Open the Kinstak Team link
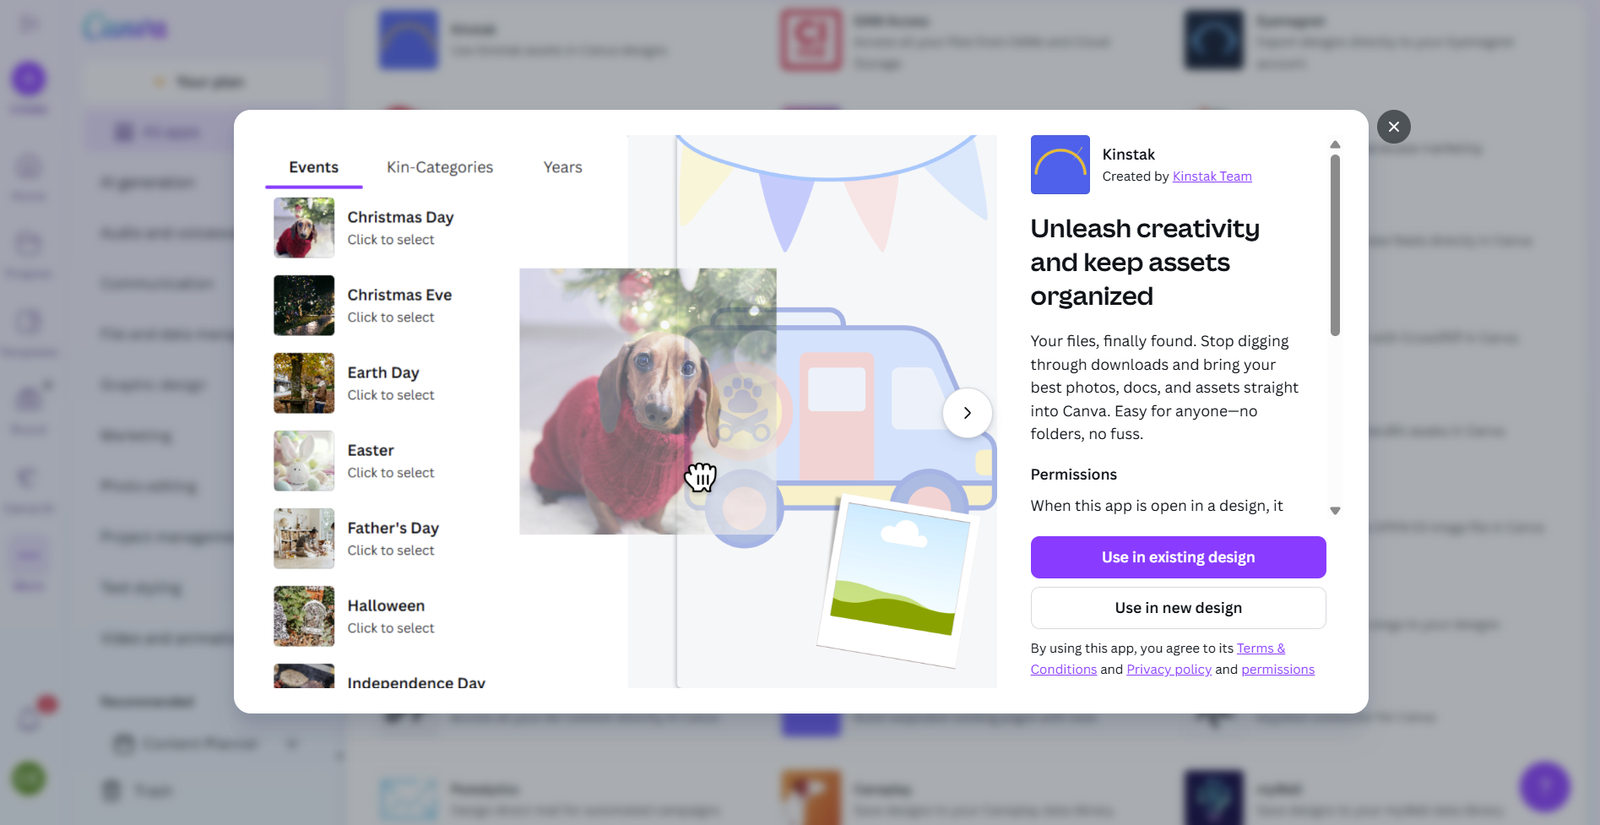The image size is (1600, 825). (x=1212, y=176)
